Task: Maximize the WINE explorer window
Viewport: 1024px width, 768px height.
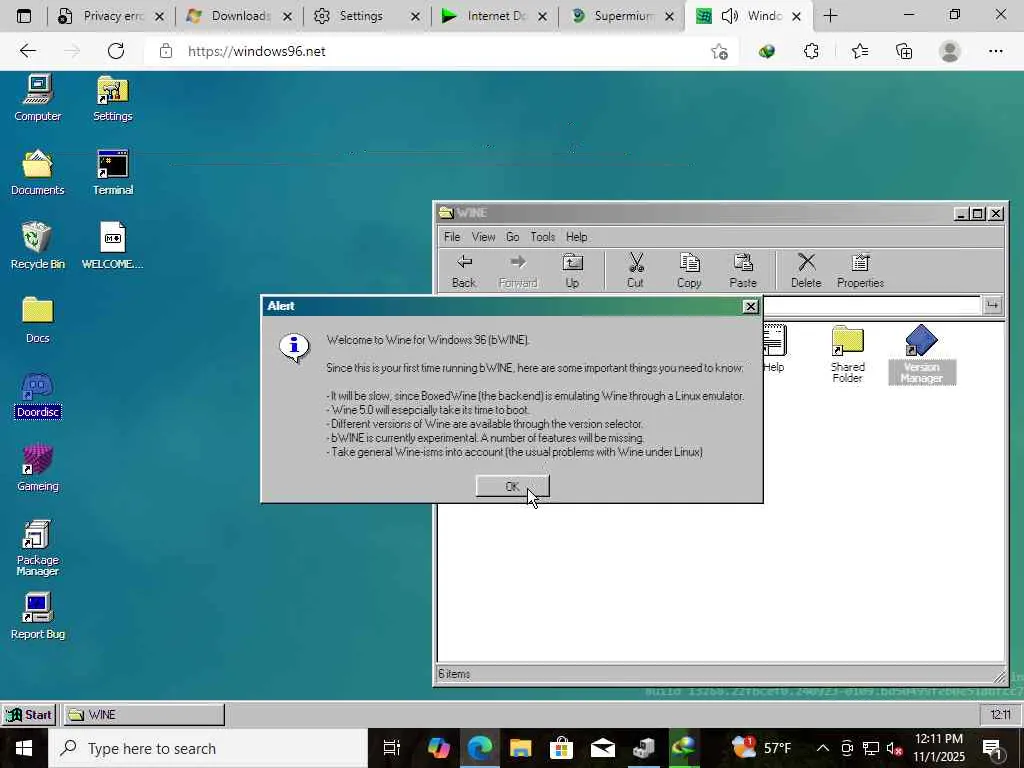Action: point(978,214)
